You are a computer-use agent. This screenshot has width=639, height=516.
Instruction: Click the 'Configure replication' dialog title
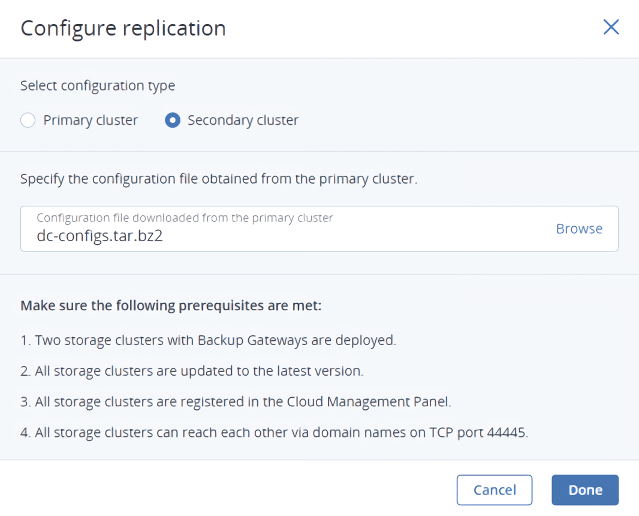(123, 28)
